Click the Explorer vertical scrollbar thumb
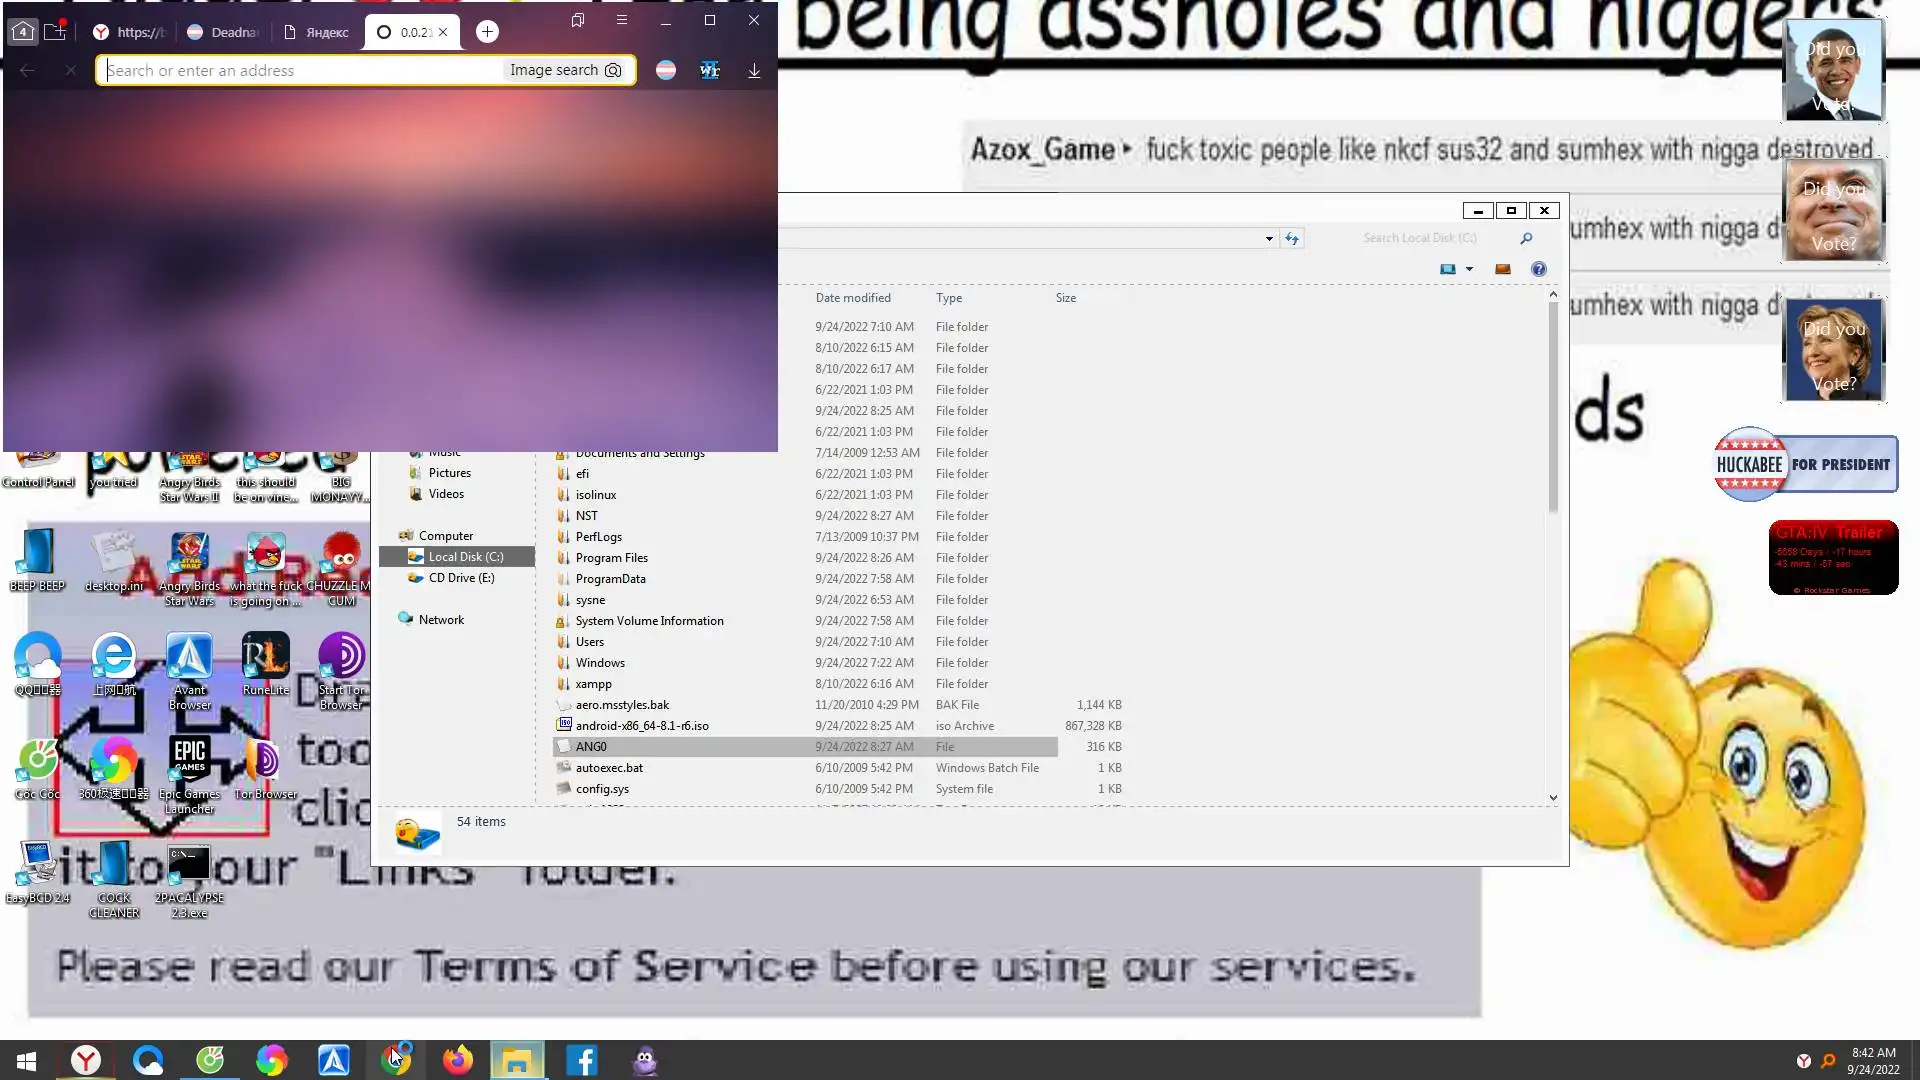Screen dimensions: 1920x1080 (1553, 405)
